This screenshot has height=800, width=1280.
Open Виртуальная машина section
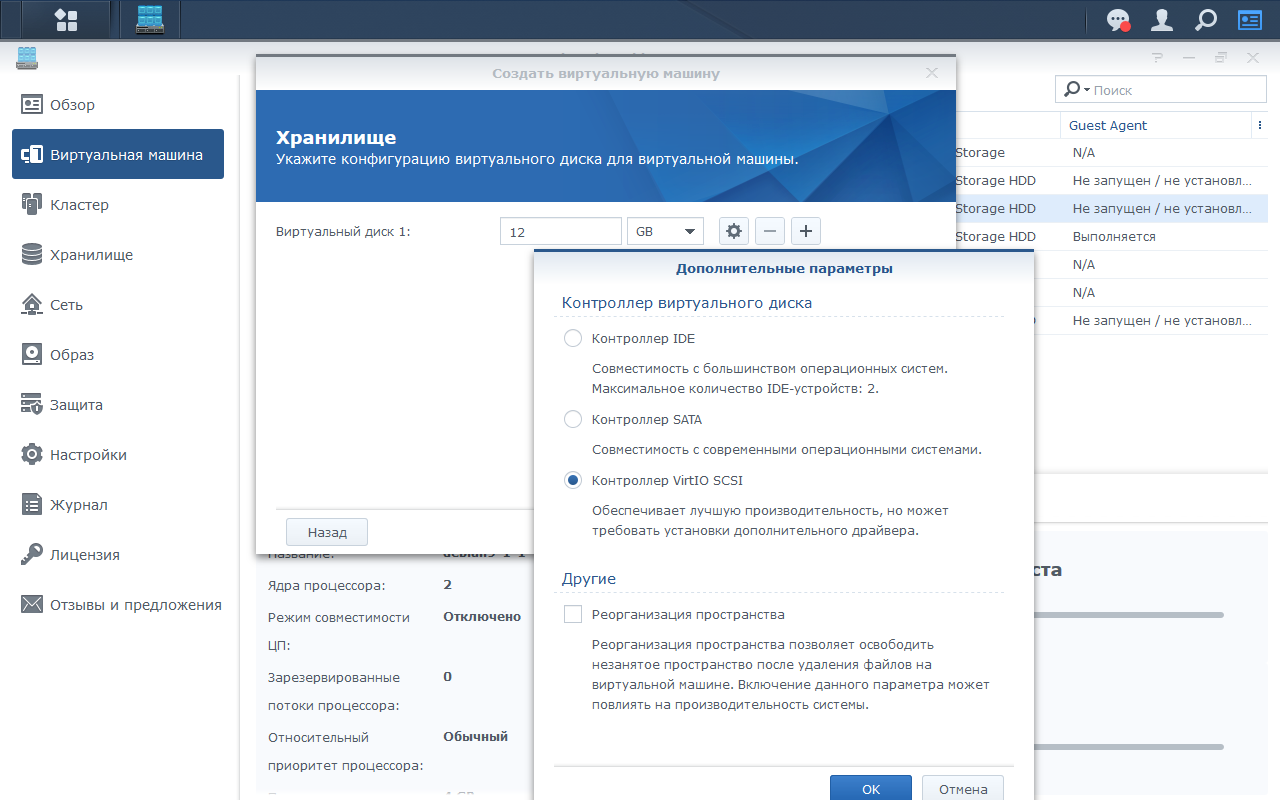(x=118, y=155)
